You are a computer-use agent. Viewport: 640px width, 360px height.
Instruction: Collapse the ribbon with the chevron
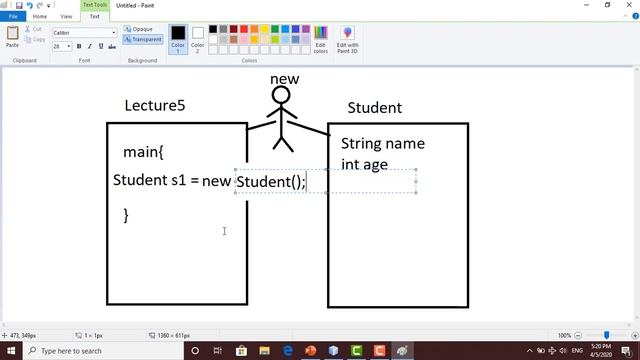pyautogui.click(x=625, y=16)
